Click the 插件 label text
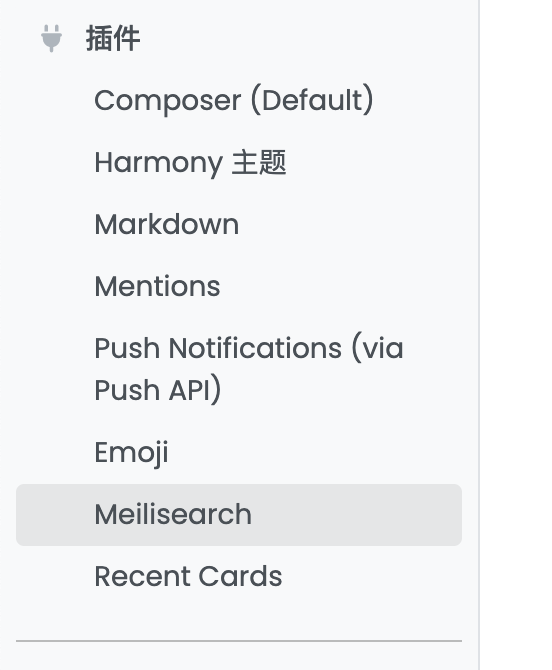 click(113, 38)
